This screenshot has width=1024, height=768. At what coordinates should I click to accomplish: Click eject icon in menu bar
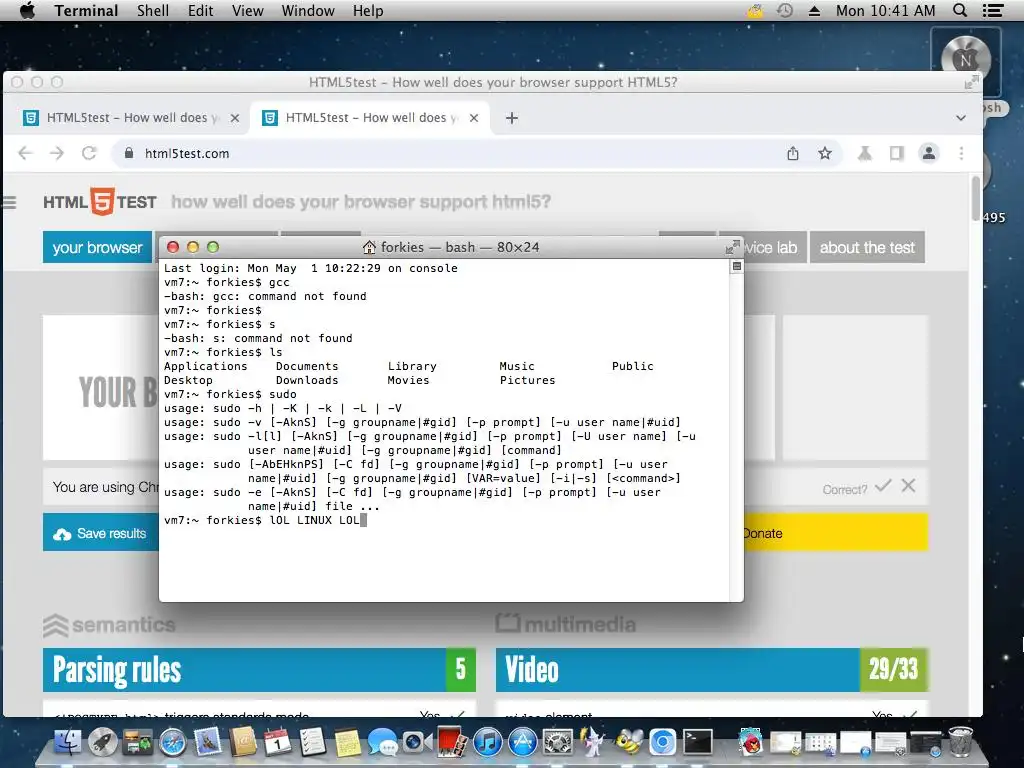[814, 10]
